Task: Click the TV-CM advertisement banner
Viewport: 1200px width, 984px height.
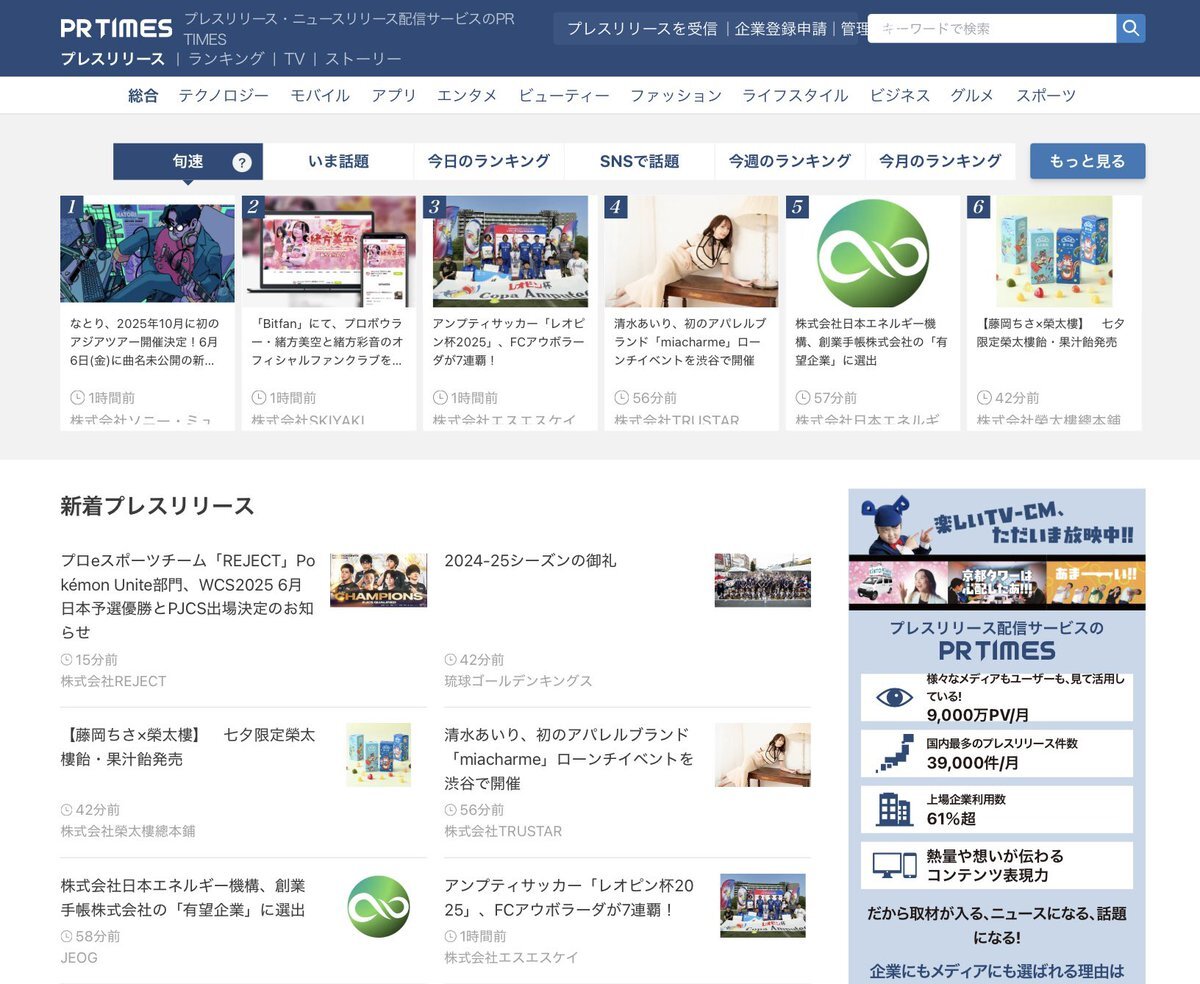Action: pos(997,549)
